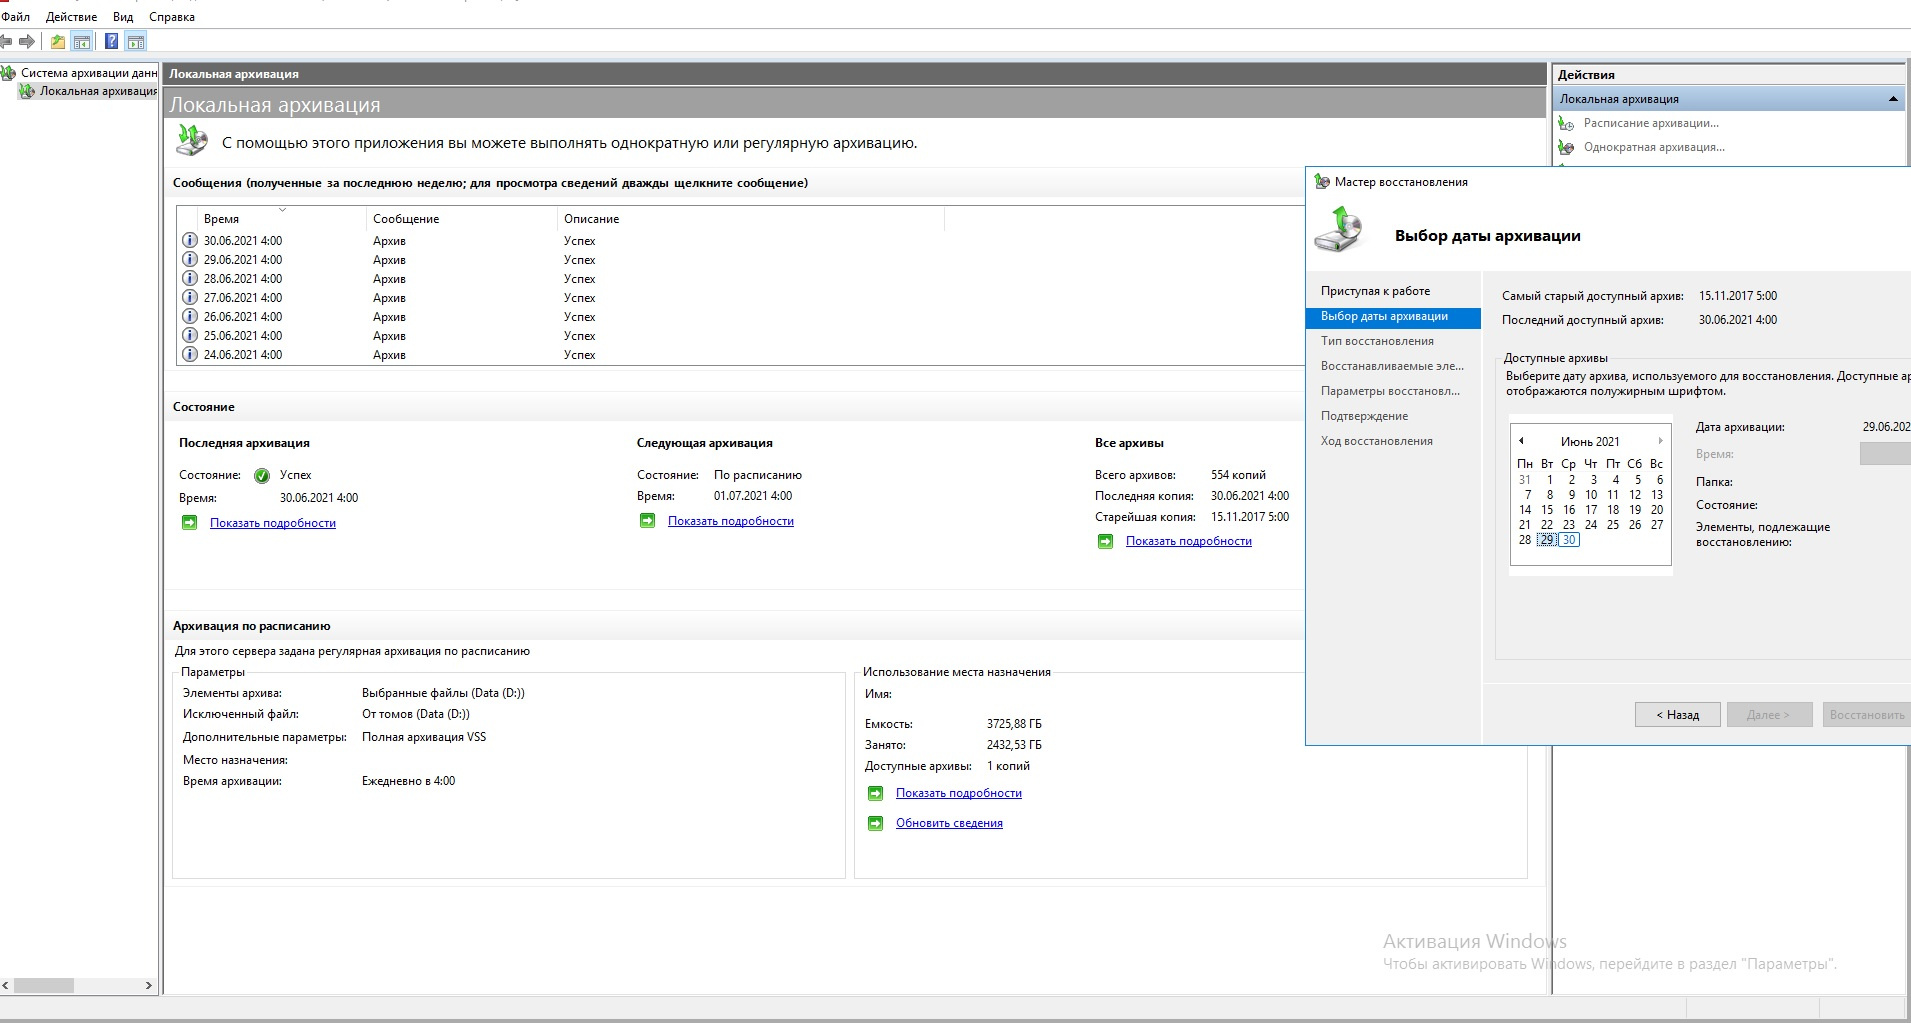The image size is (1911, 1023).
Task: Click the backup application icon near the intro text
Action: coord(192,140)
